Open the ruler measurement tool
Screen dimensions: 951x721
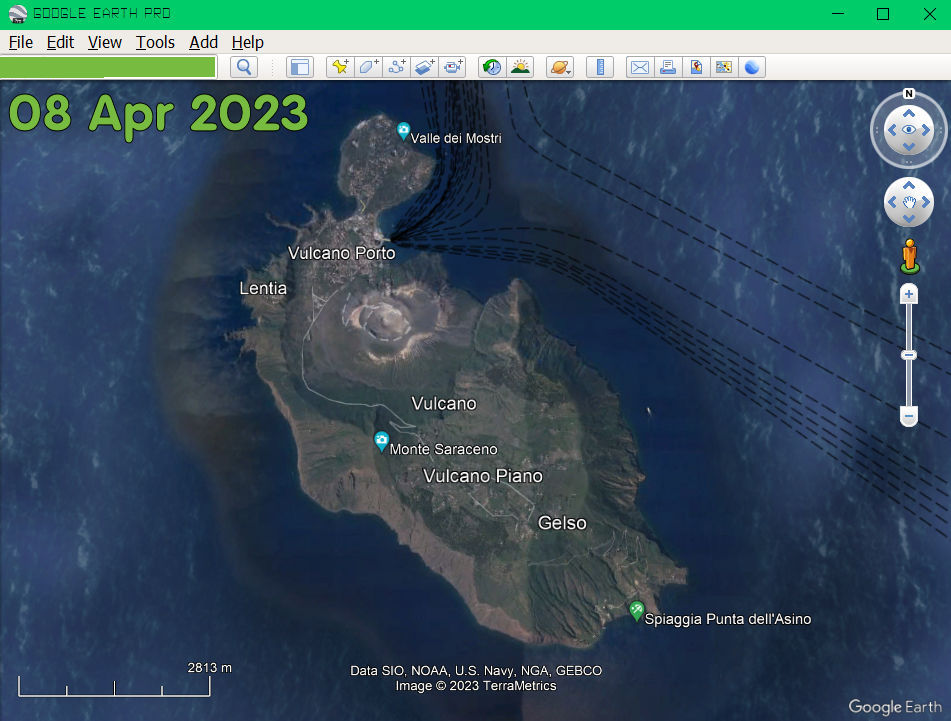[600, 67]
